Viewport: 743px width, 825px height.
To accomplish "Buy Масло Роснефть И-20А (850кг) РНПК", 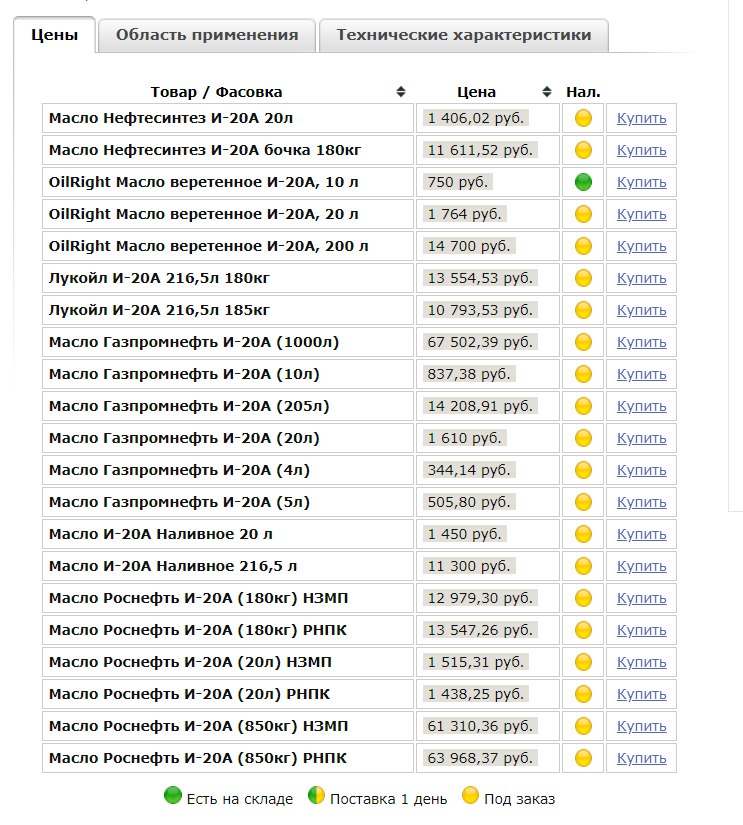I will coord(641,758).
